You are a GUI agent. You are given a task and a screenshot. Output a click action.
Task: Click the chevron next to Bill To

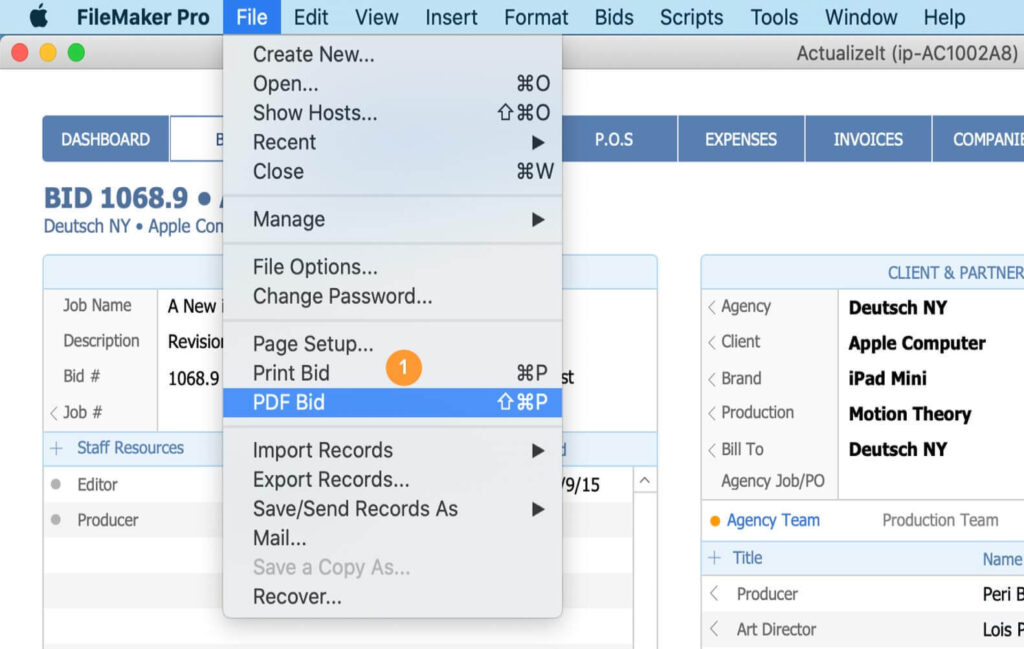pyautogui.click(x=712, y=450)
